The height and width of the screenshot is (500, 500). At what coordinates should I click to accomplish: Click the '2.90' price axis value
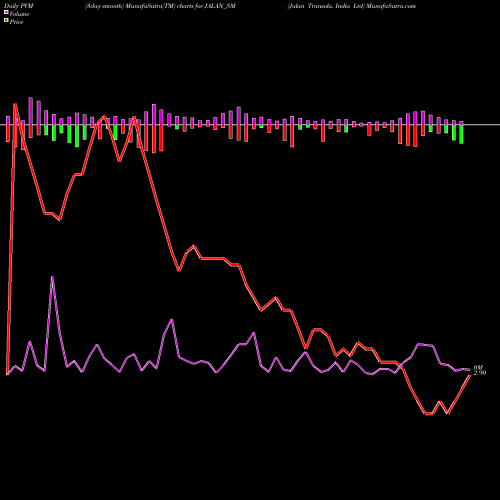click(480, 373)
